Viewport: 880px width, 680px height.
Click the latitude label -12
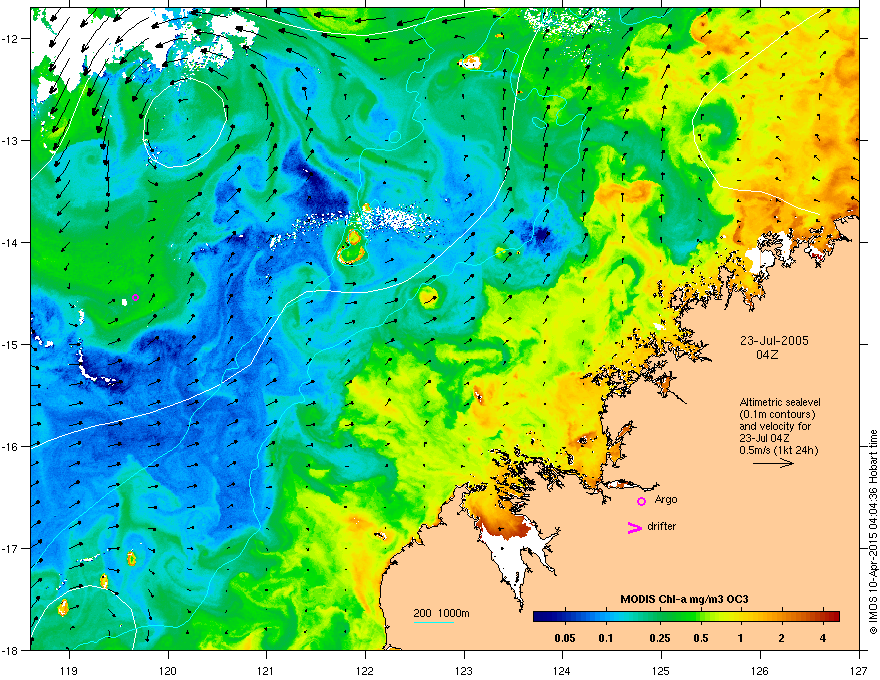point(11,39)
